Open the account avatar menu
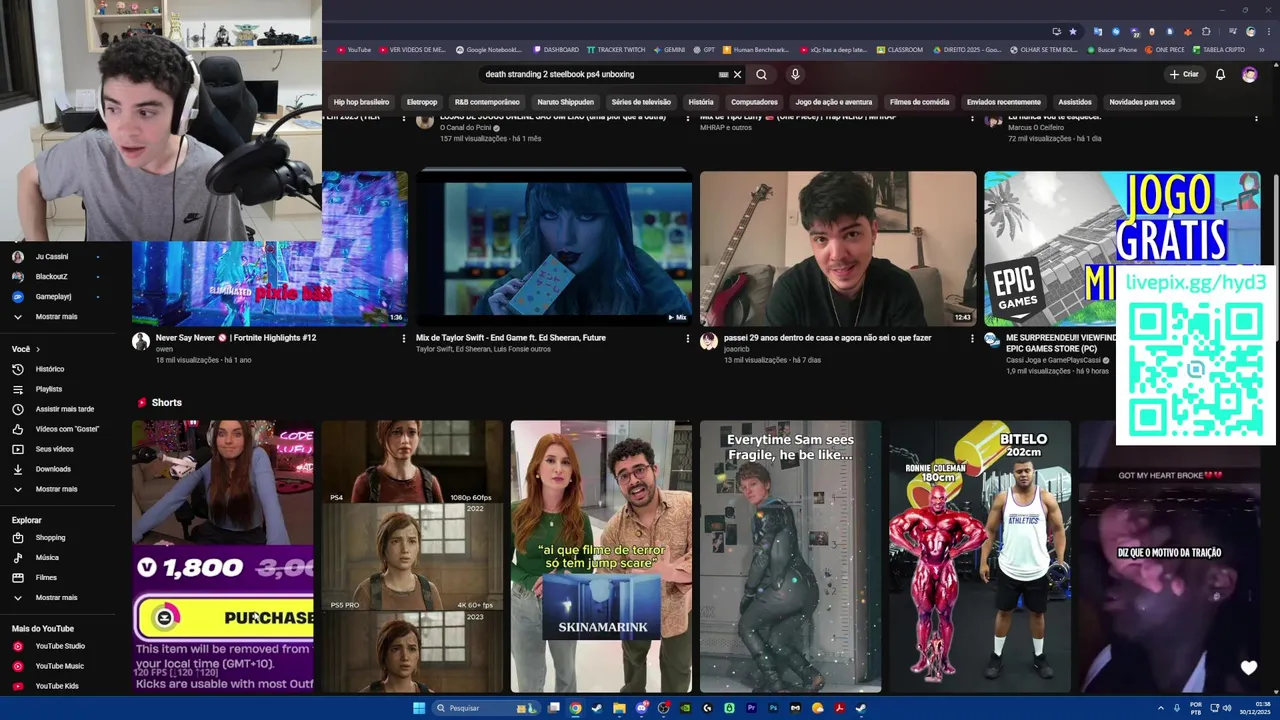 click(x=1249, y=74)
